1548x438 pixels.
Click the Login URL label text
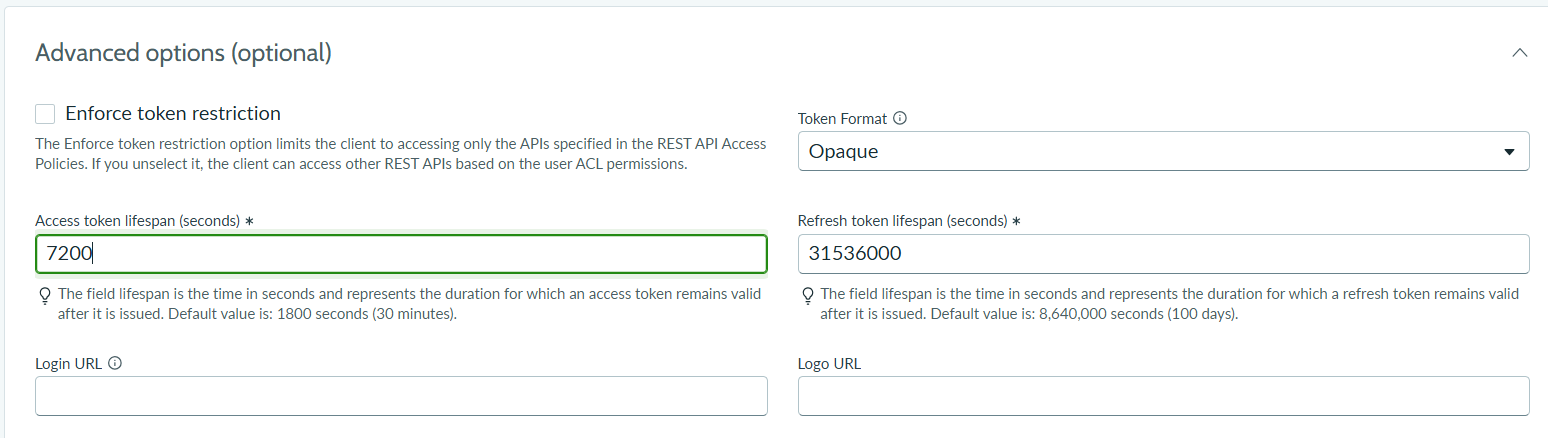click(x=68, y=363)
